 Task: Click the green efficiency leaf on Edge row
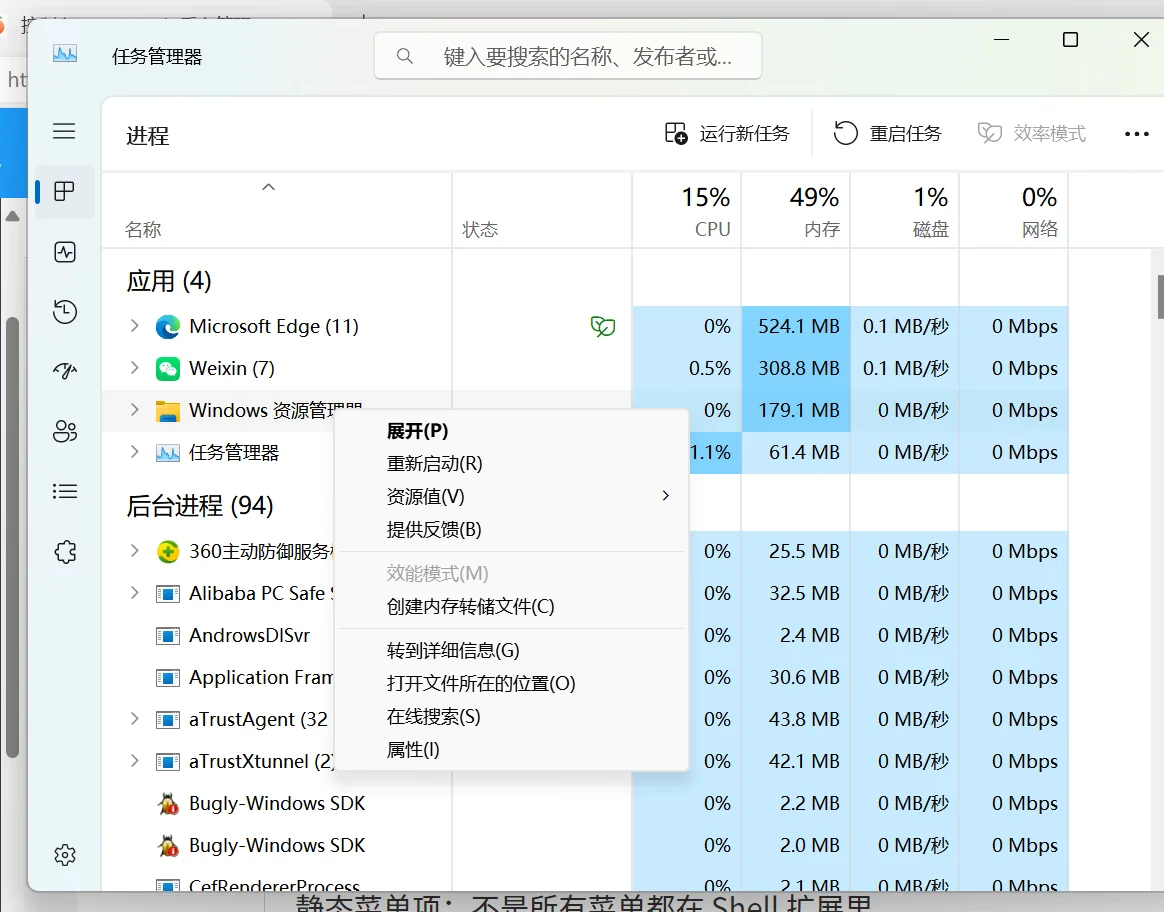coord(603,326)
